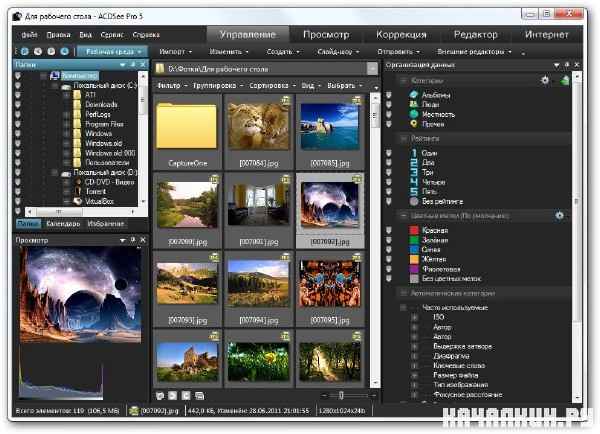This screenshot has height=434, width=600.
Task: Switch to the Календарь tab
Action: click(63, 224)
